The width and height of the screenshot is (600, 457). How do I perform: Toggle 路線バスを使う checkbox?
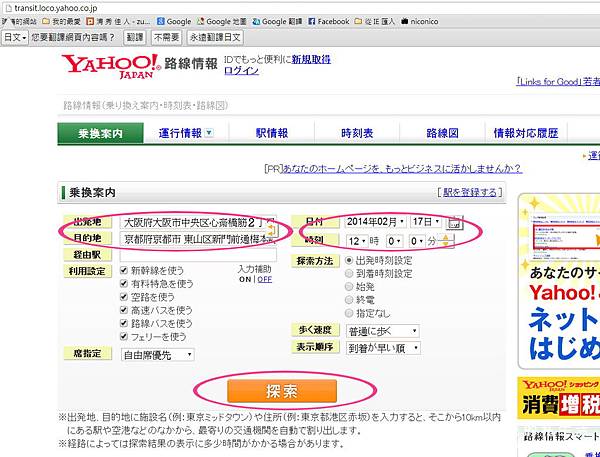click(x=124, y=323)
